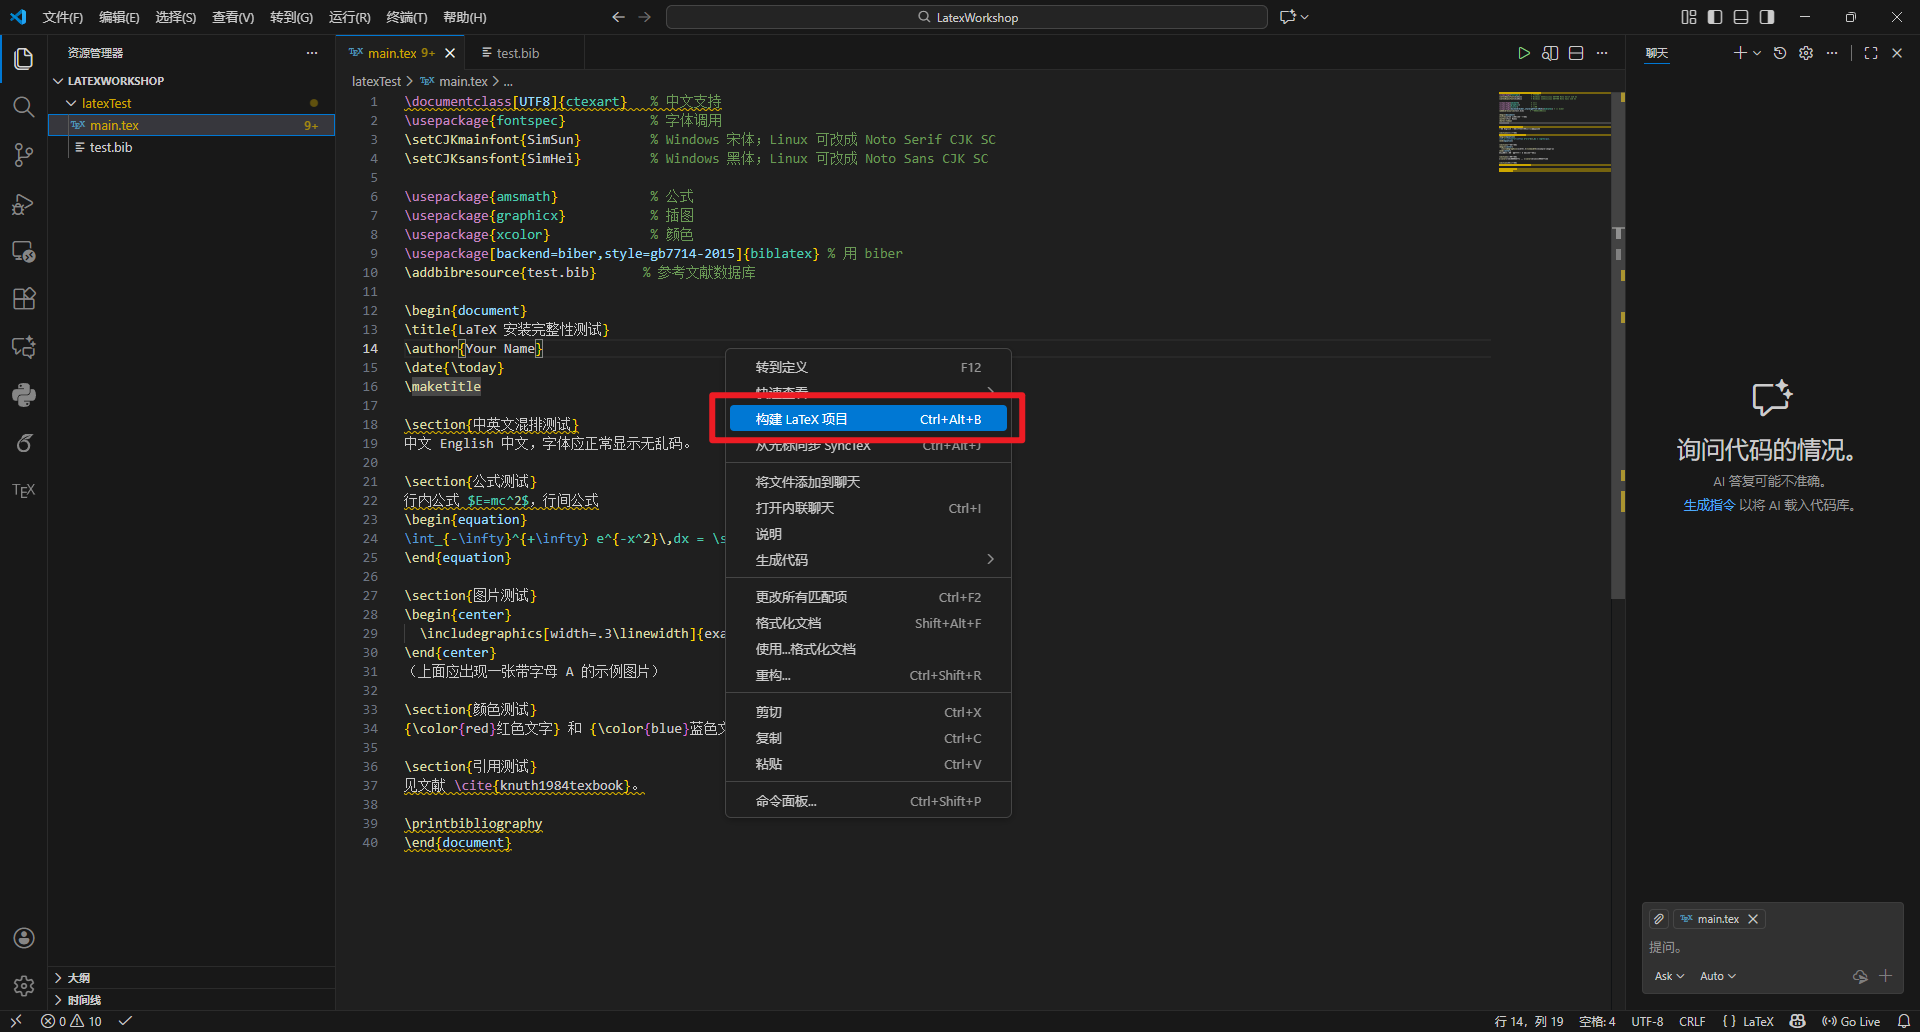Open chat settings gear icon
This screenshot has width=1920, height=1032.
1806,53
